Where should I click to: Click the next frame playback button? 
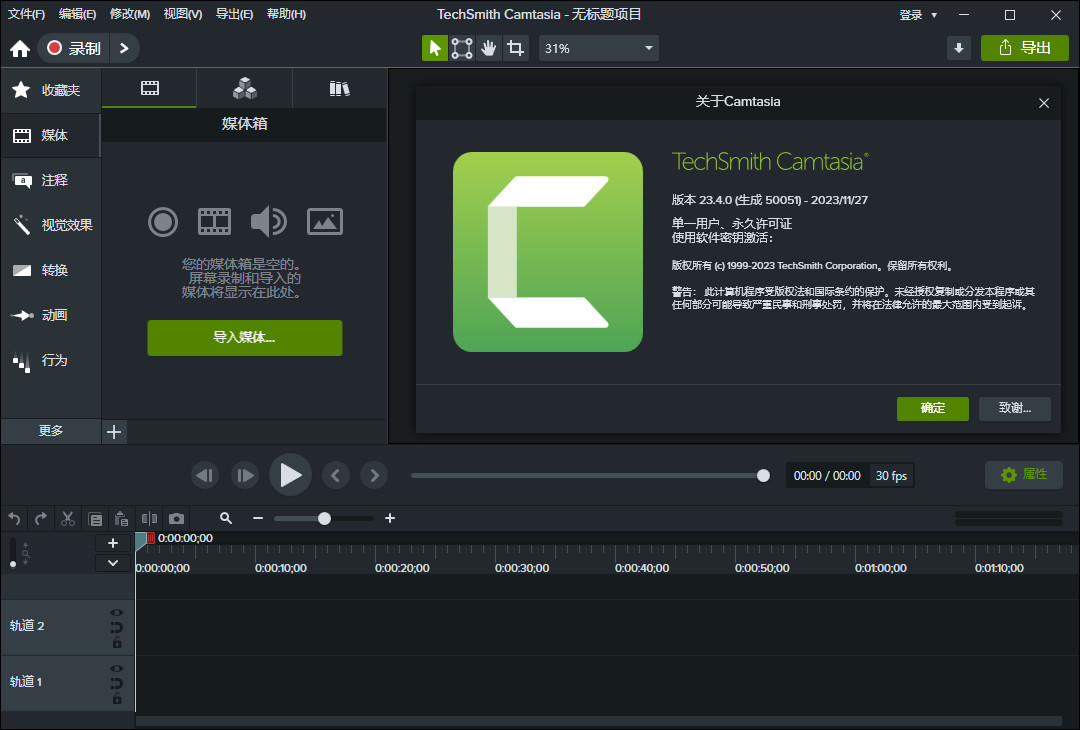245,475
